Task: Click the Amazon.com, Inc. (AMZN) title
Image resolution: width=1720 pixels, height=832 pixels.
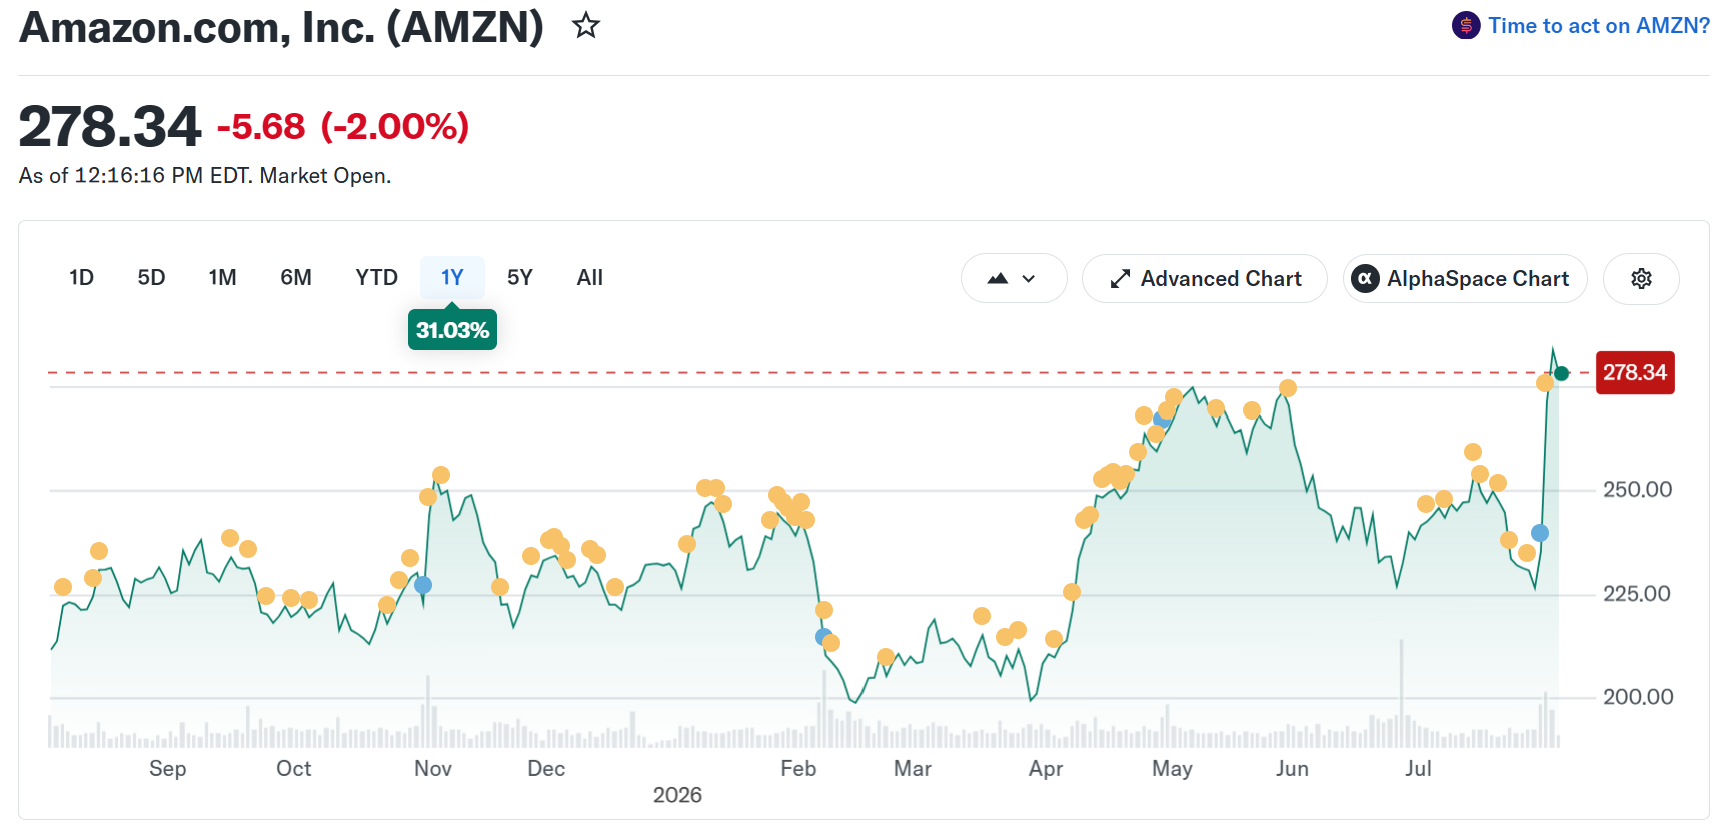Action: pyautogui.click(x=281, y=27)
